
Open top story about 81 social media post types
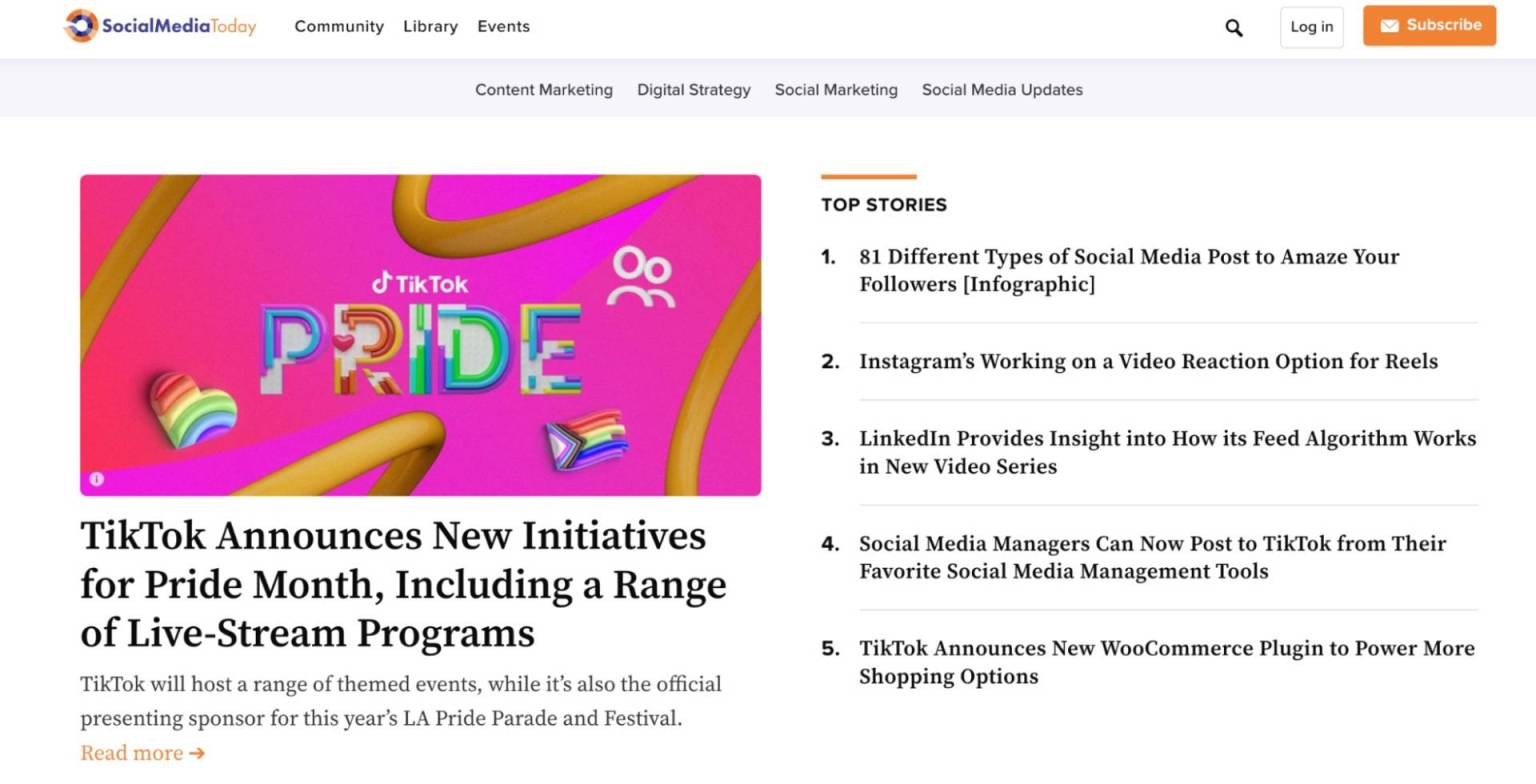pyautogui.click(x=1129, y=270)
